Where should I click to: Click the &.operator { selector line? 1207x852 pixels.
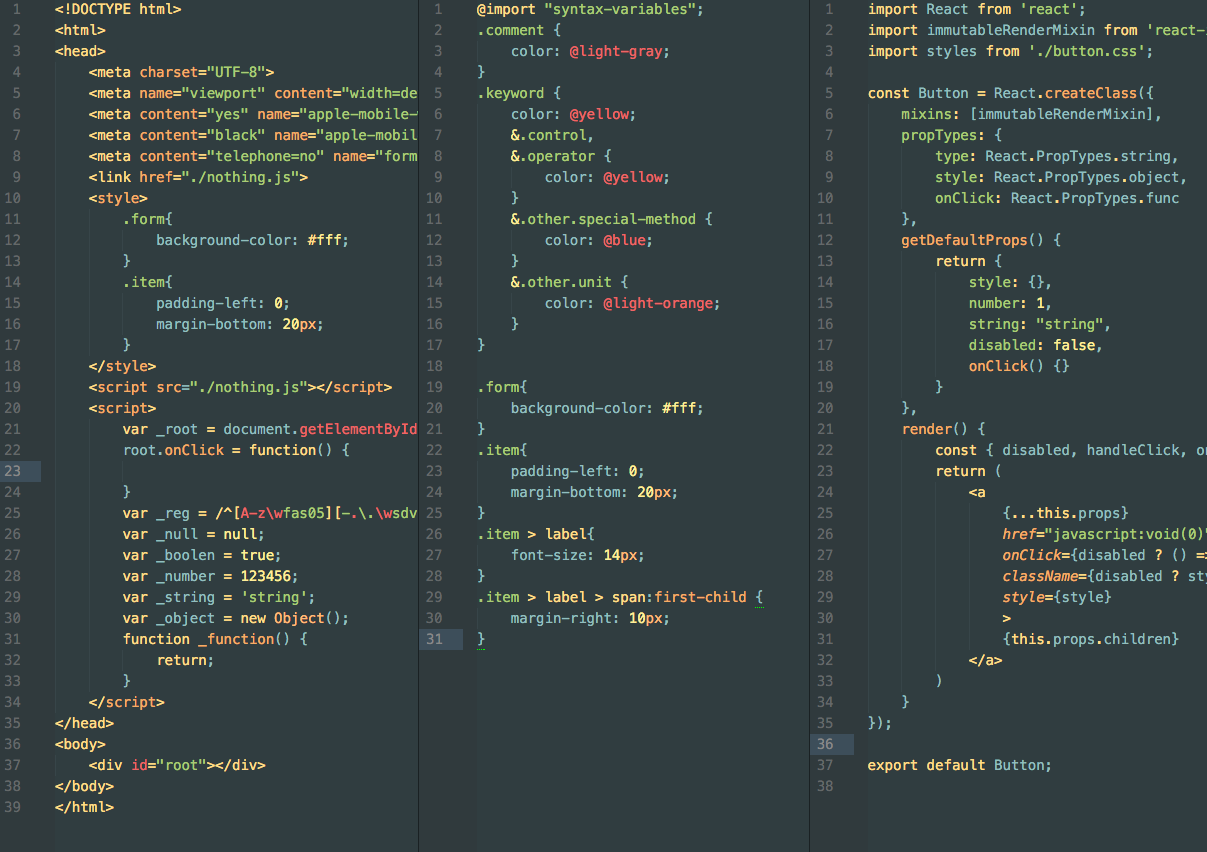click(x=561, y=156)
